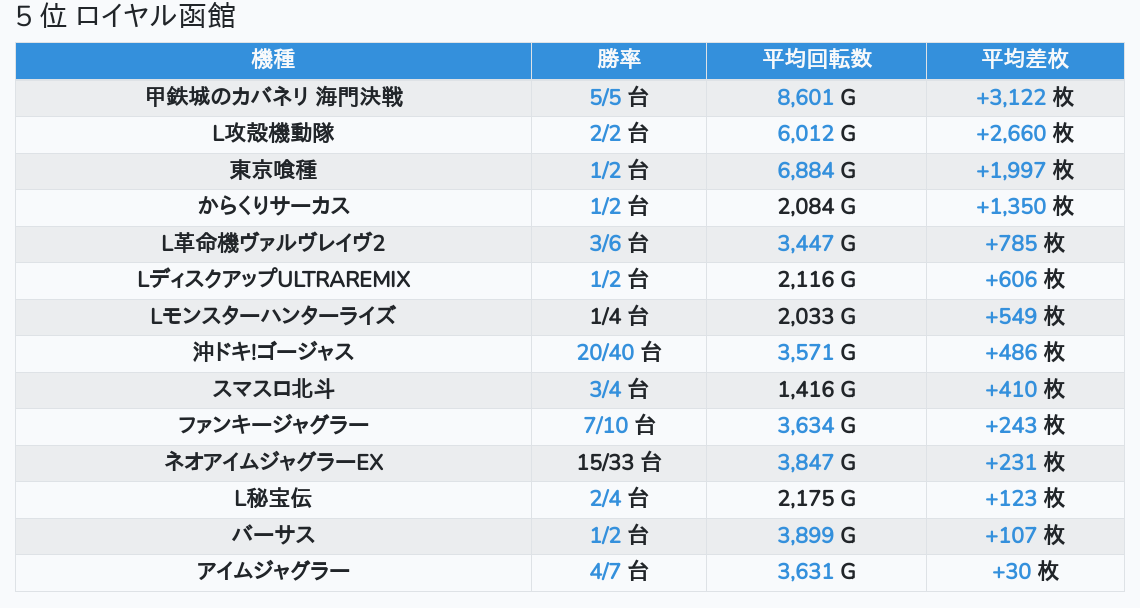This screenshot has width=1140, height=608.
Task: Select the ネオアイムジャグラーEX machine name
Action: pos(273,462)
